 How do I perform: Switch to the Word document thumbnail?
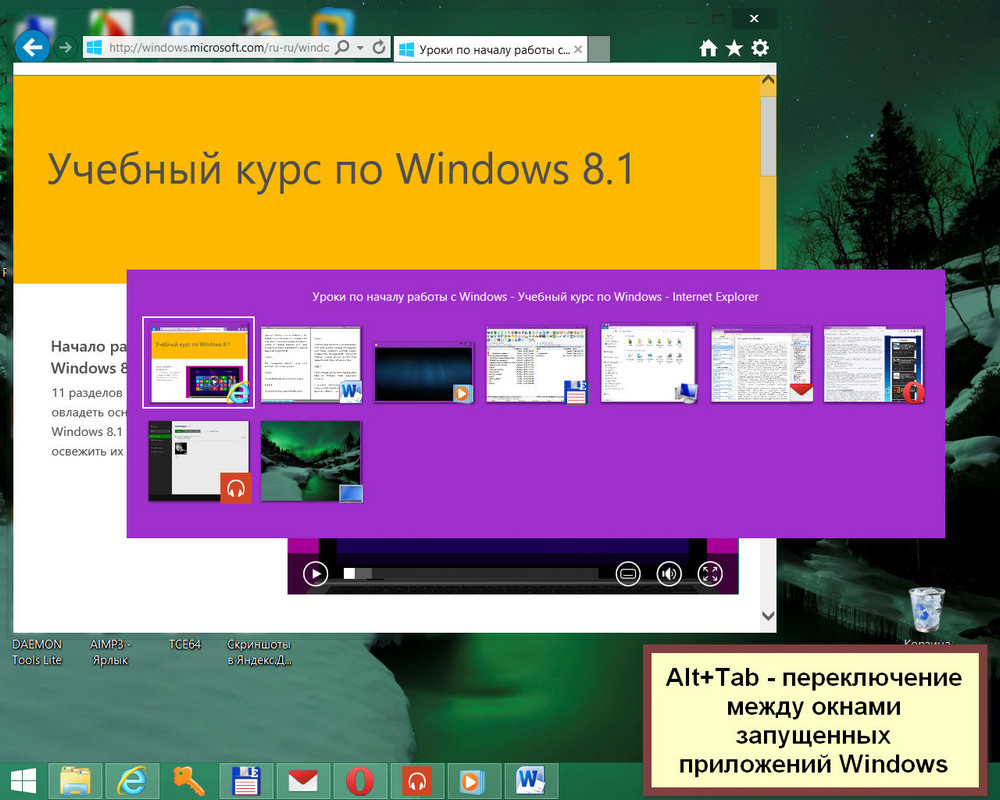tap(311, 364)
